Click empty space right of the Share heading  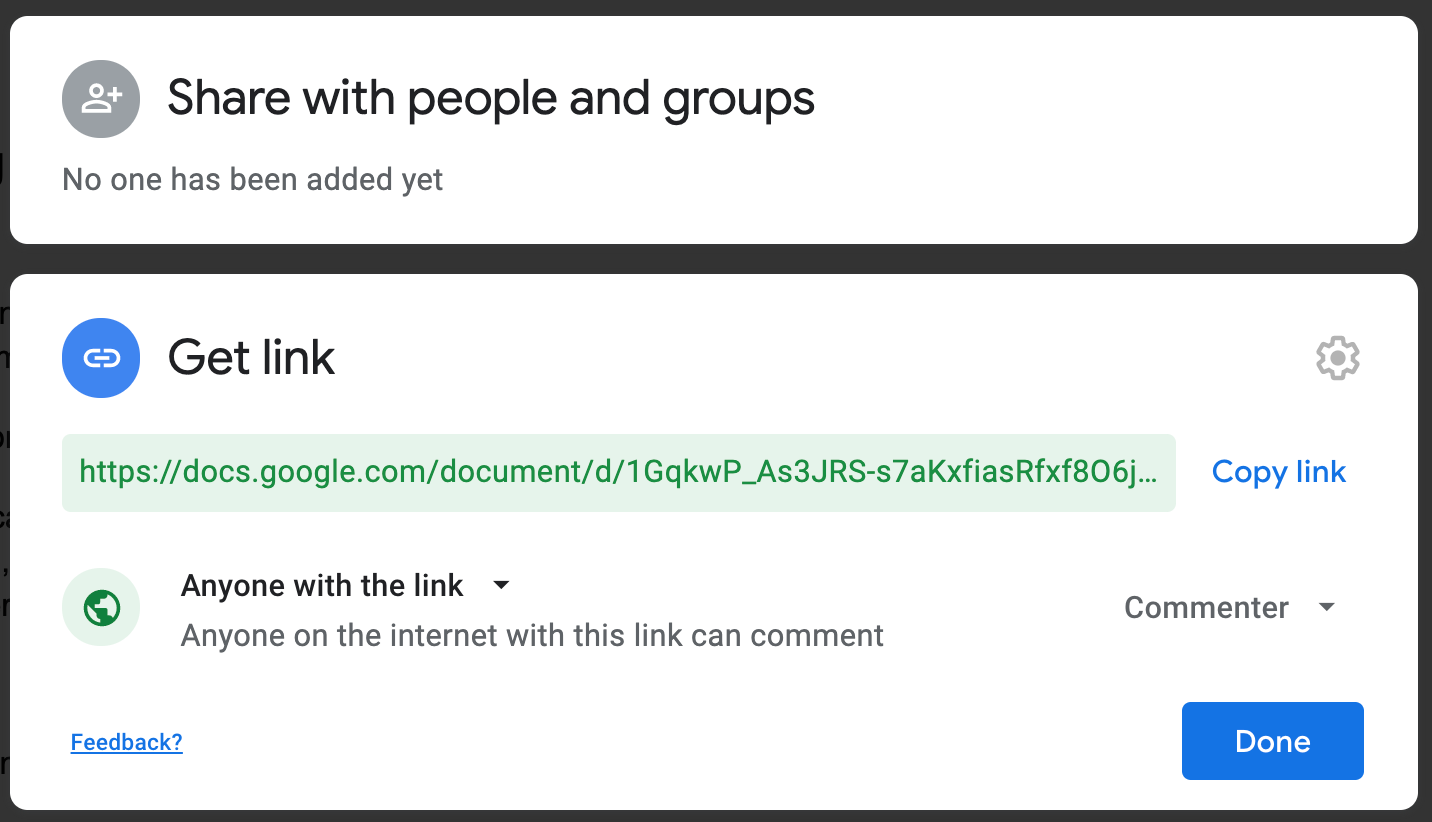click(x=1100, y=98)
